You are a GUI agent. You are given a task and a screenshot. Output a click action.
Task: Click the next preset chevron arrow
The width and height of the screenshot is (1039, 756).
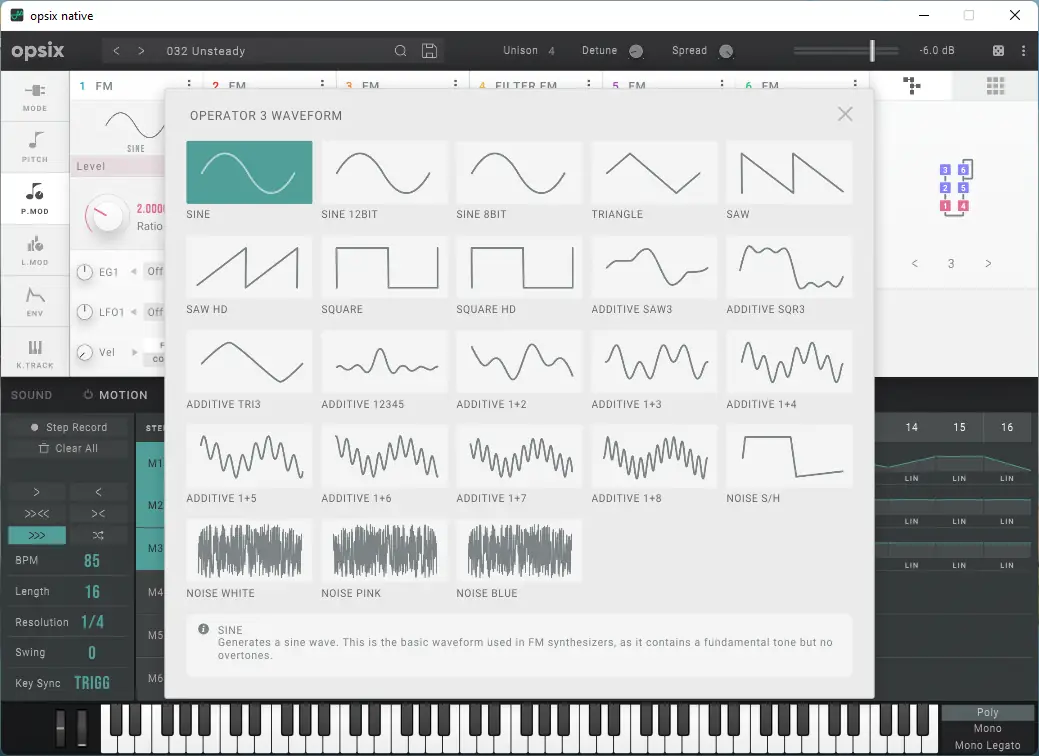140,50
